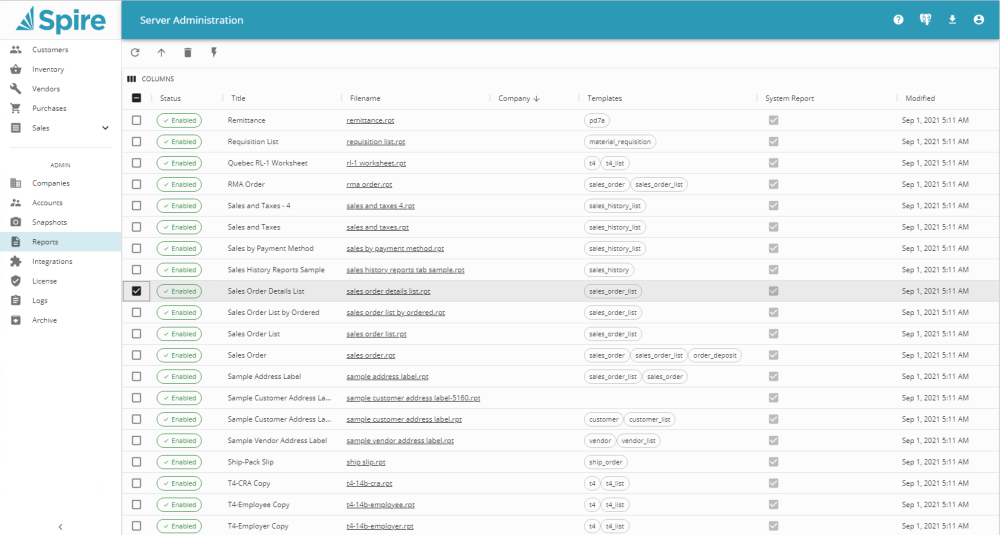This screenshot has height=535, width=1000.
Task: Open the help question mark icon
Action: 898,20
